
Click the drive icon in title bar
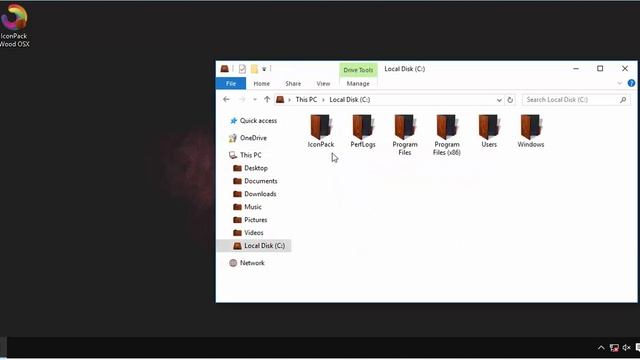[x=224, y=69]
